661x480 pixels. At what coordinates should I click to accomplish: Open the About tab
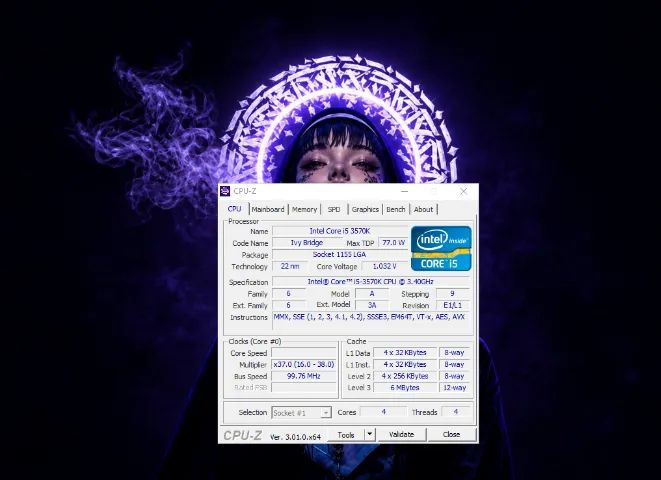tap(423, 209)
